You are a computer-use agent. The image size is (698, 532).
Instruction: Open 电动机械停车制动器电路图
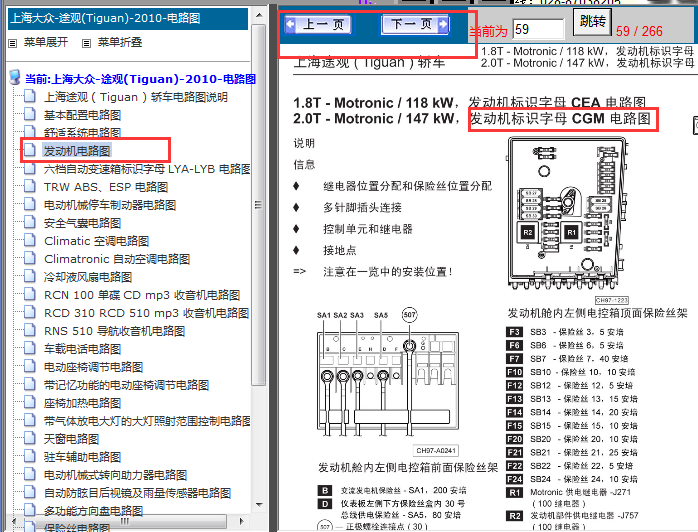[110, 205]
